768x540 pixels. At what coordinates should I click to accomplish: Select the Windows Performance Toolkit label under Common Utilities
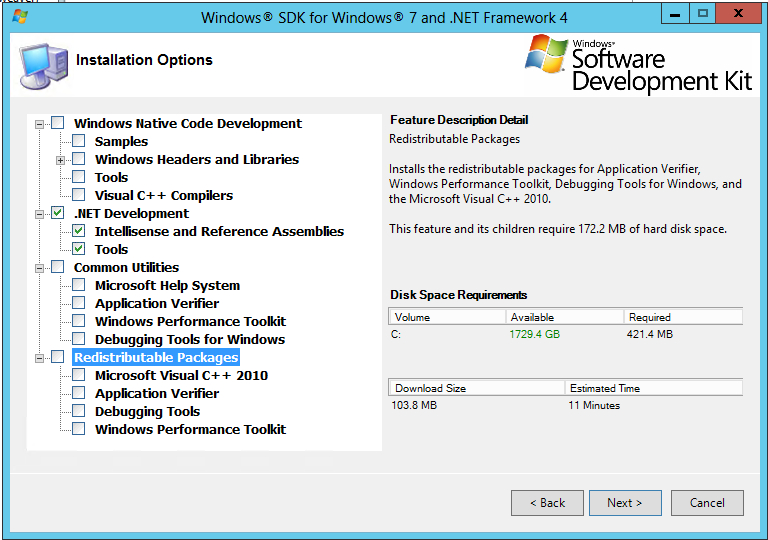(190, 322)
